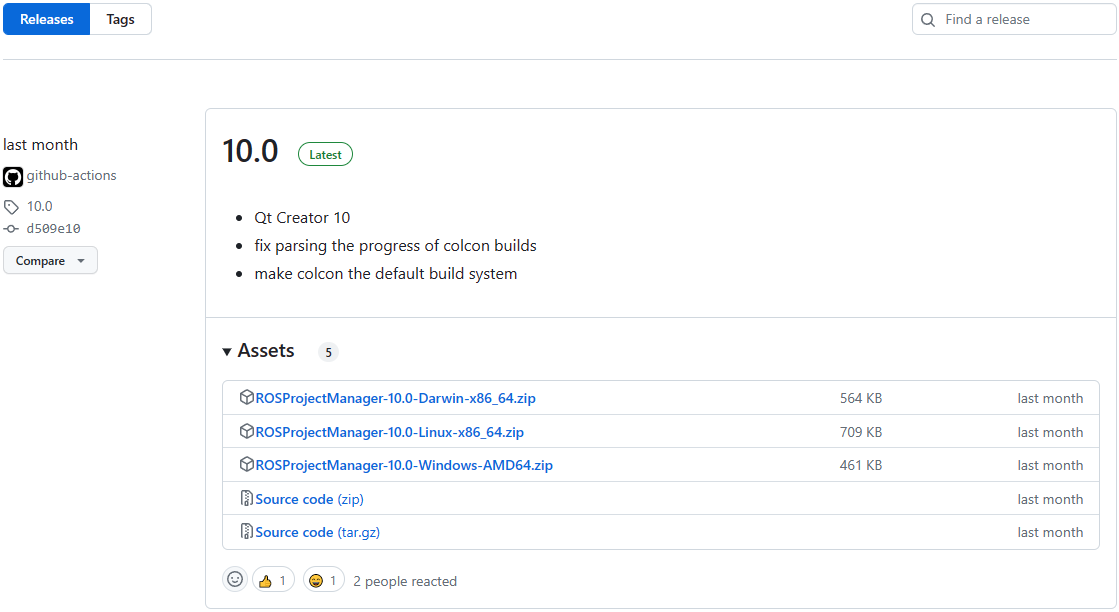The width and height of the screenshot is (1119, 612).
Task: Click last month label above github-actions
Action: [41, 145]
